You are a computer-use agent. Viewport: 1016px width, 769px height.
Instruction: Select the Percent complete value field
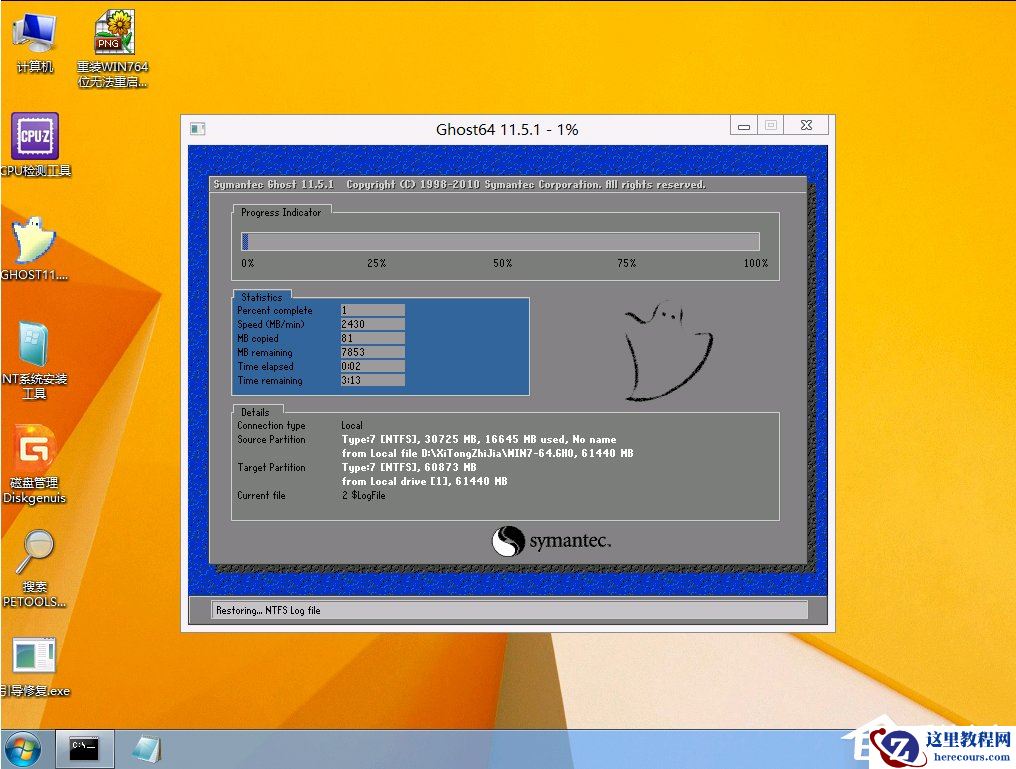point(374,311)
